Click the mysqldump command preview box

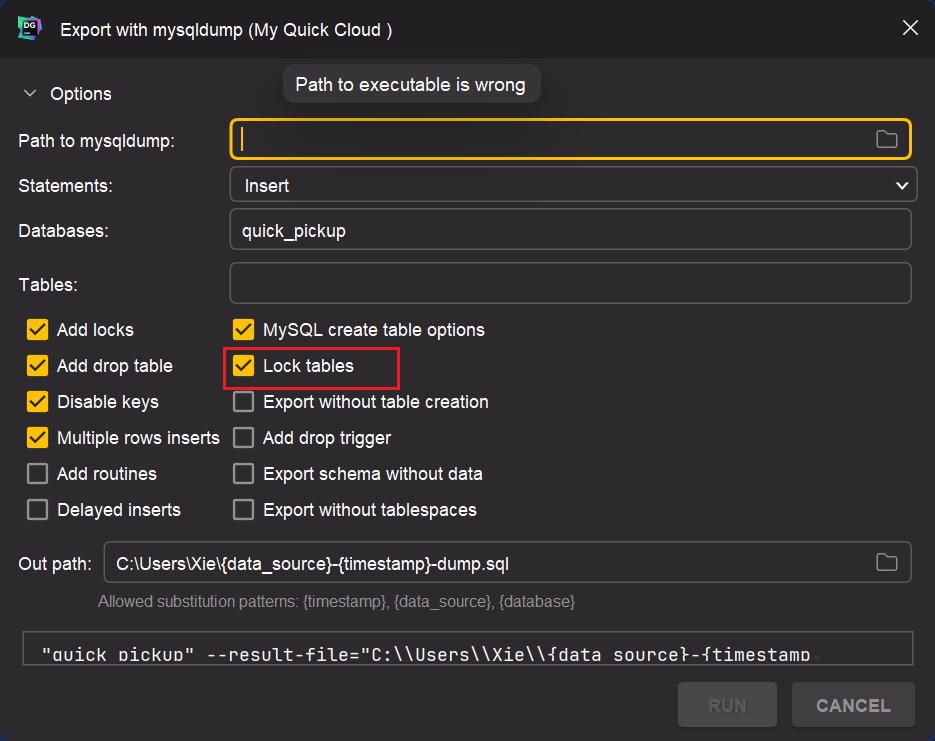click(x=468, y=648)
